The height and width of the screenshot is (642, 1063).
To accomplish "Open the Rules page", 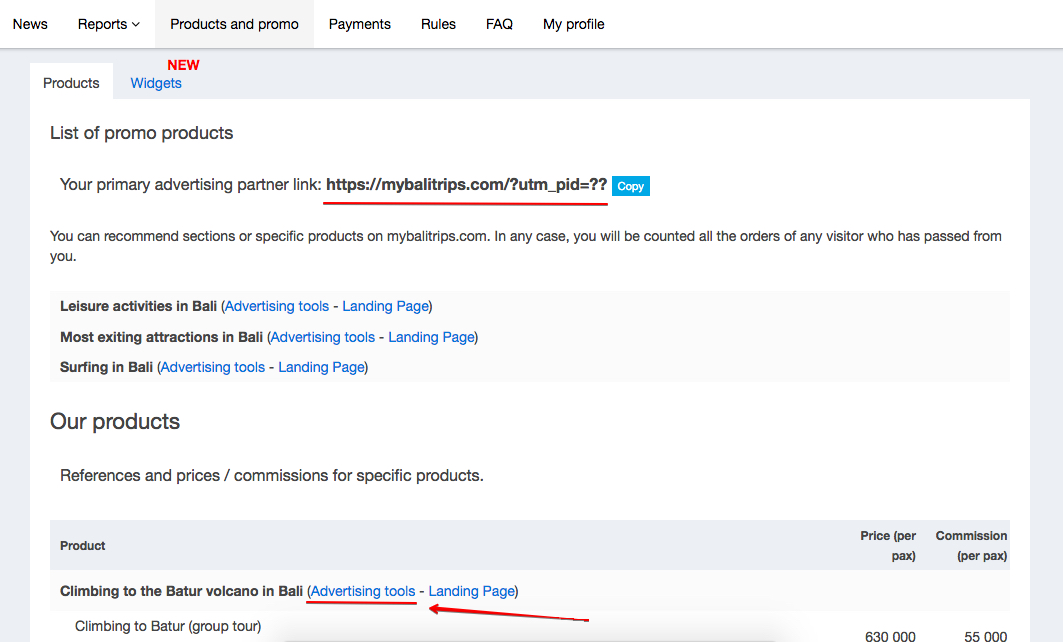I will 438,24.
